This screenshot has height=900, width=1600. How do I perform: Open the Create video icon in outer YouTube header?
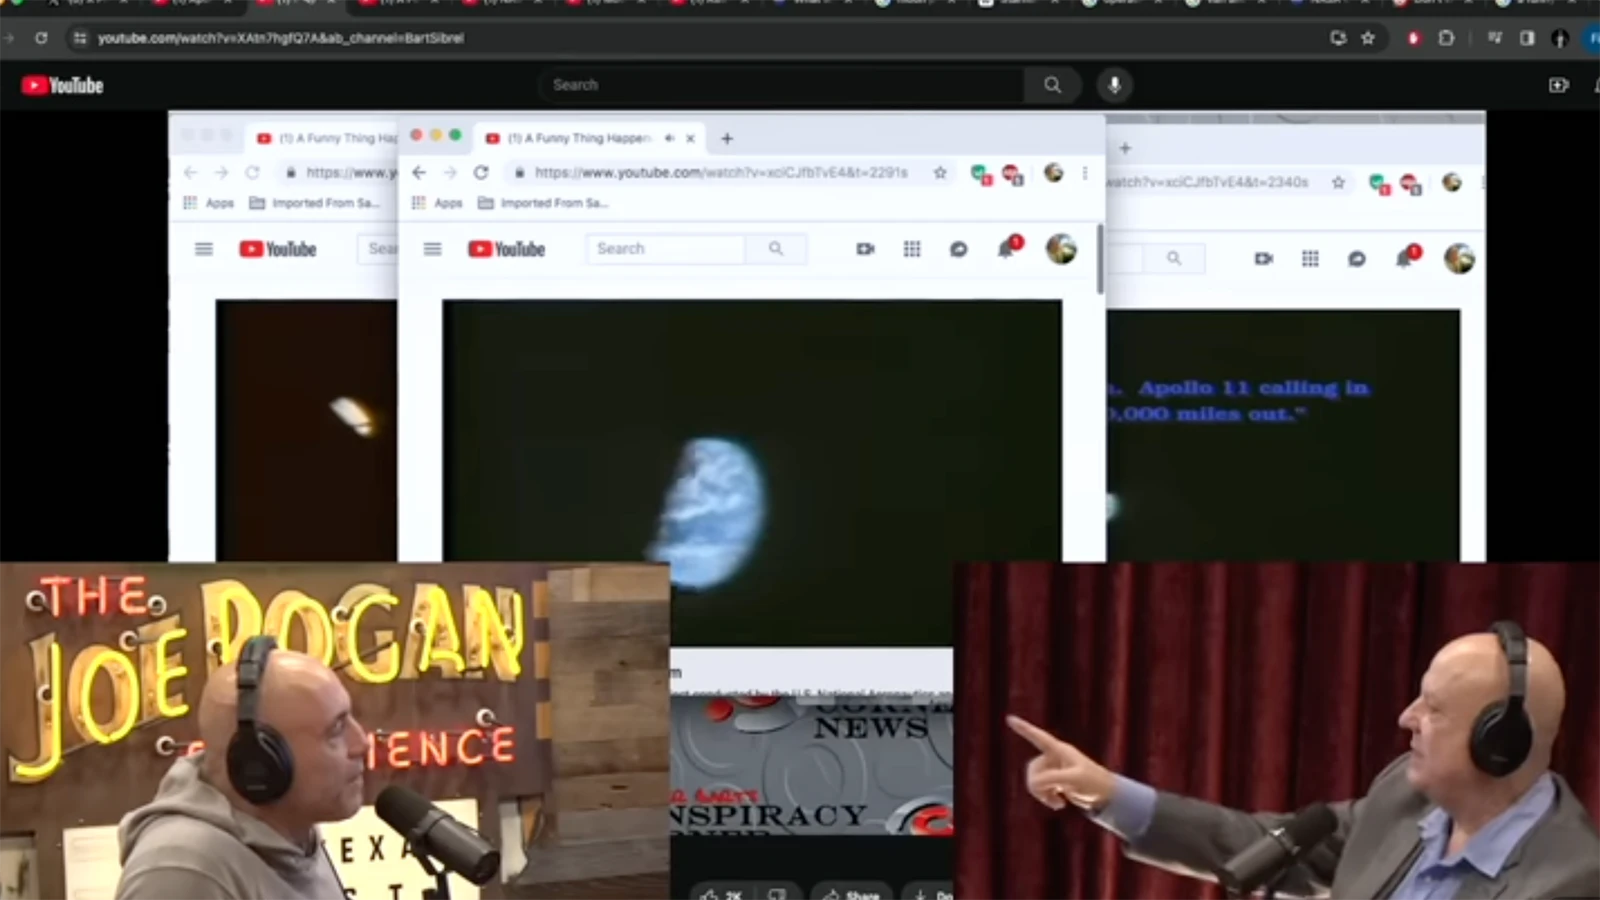pos(1558,85)
